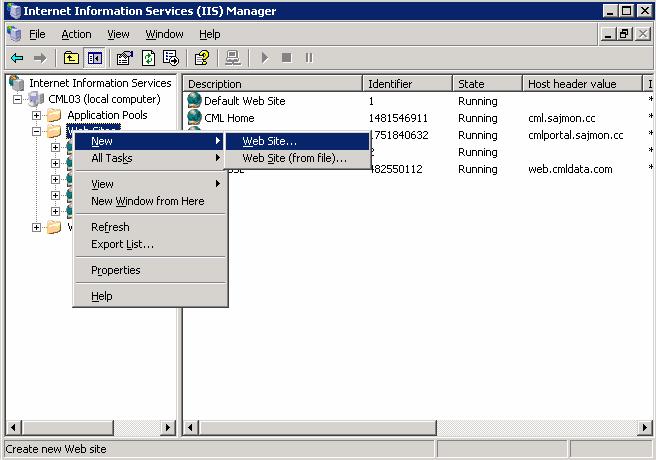Choose Refresh in context menu
Screen dimensions: 656x460
click(149, 227)
